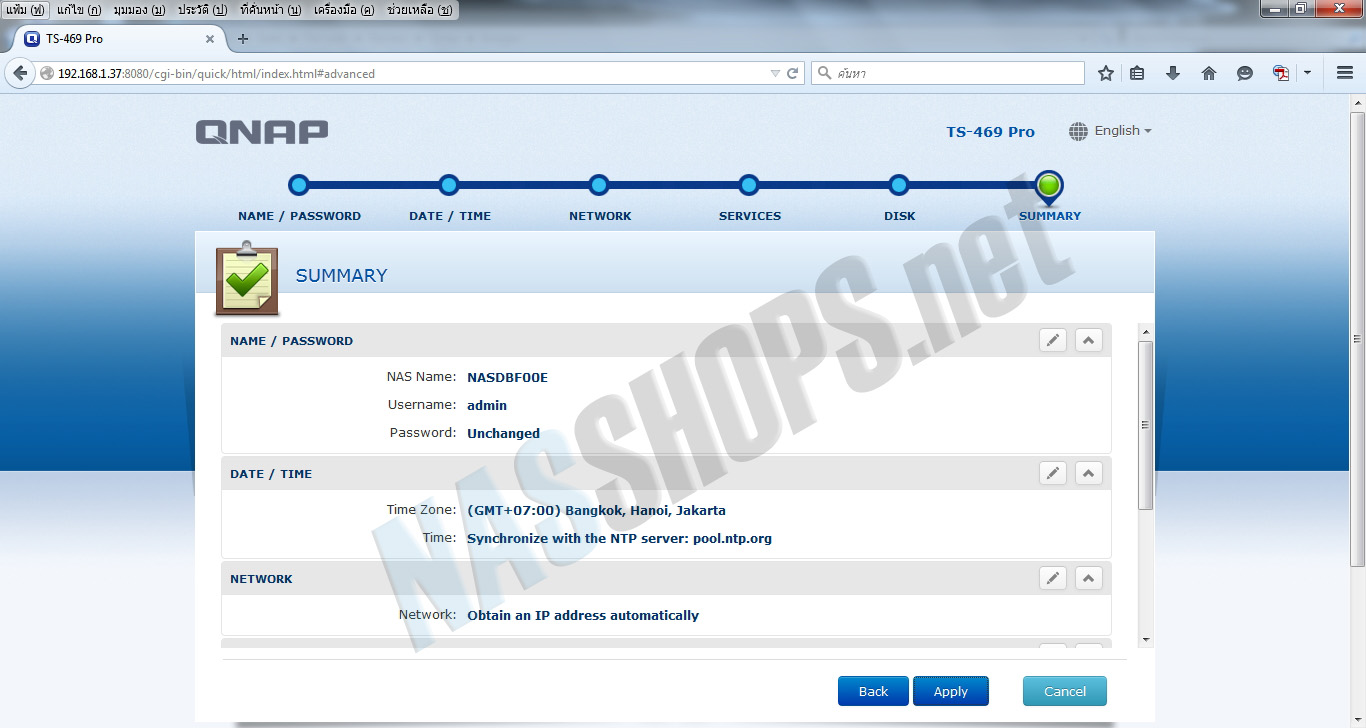Click the time zone Bangkok, Hanoi, Jakarta
The width and height of the screenshot is (1366, 728).
click(596, 510)
